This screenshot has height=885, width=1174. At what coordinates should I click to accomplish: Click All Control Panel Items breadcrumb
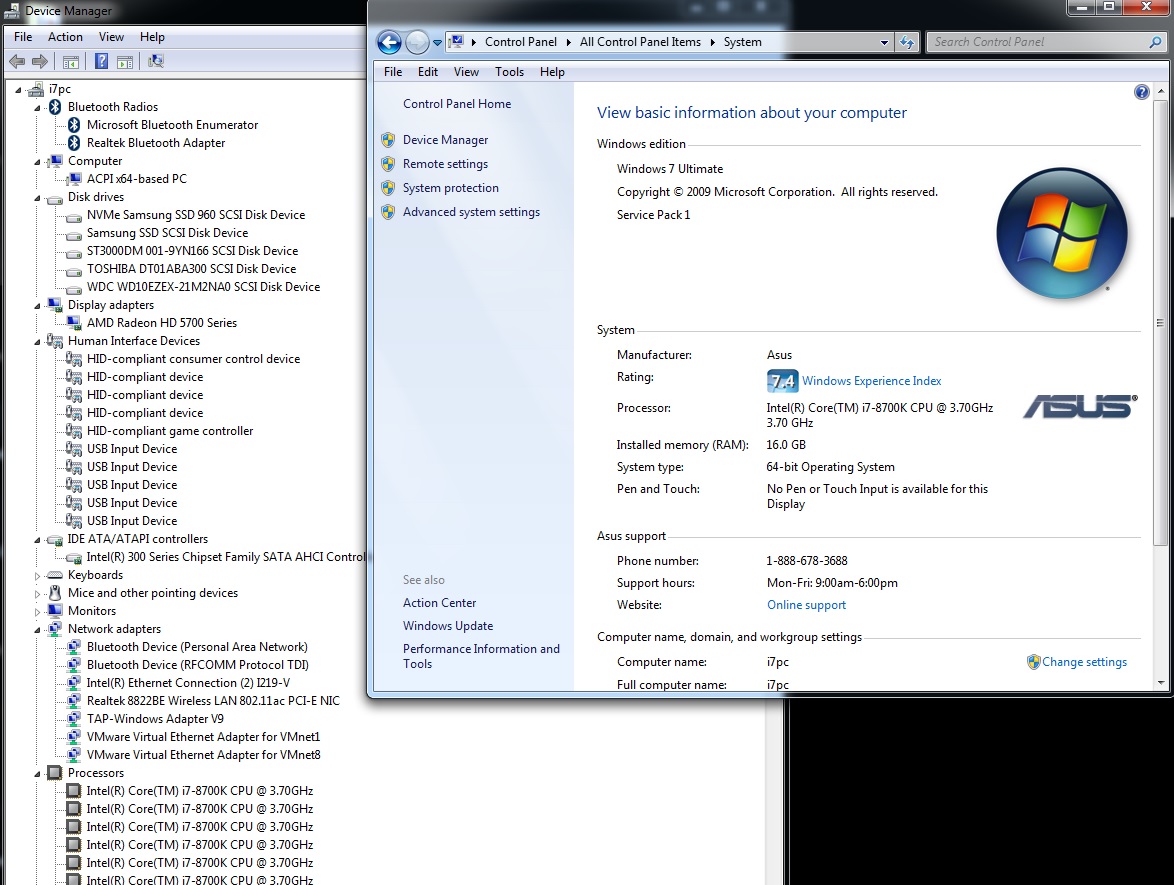[640, 42]
